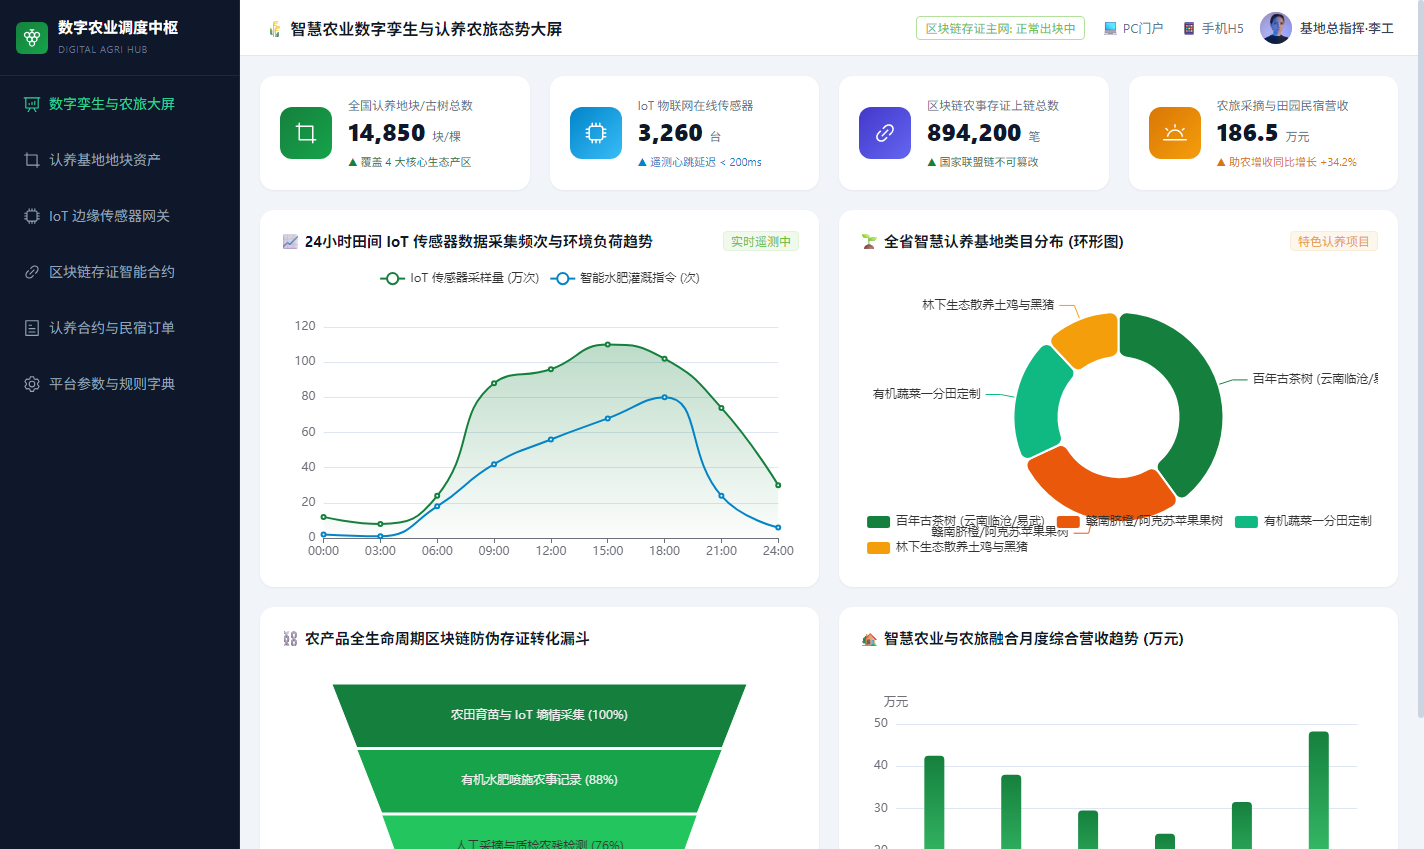
Task: Click the purple chain icon on 区块链 card
Action: pyautogui.click(x=885, y=133)
